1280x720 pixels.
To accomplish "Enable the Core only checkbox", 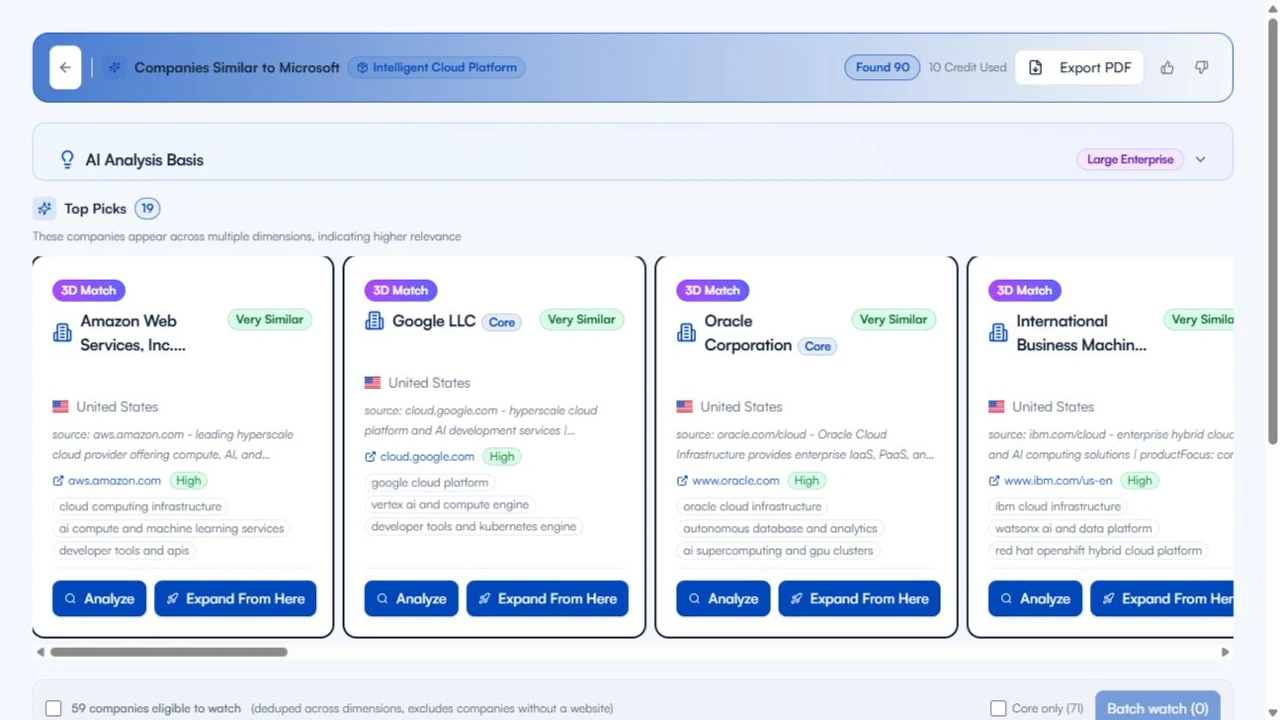I will coord(998,708).
